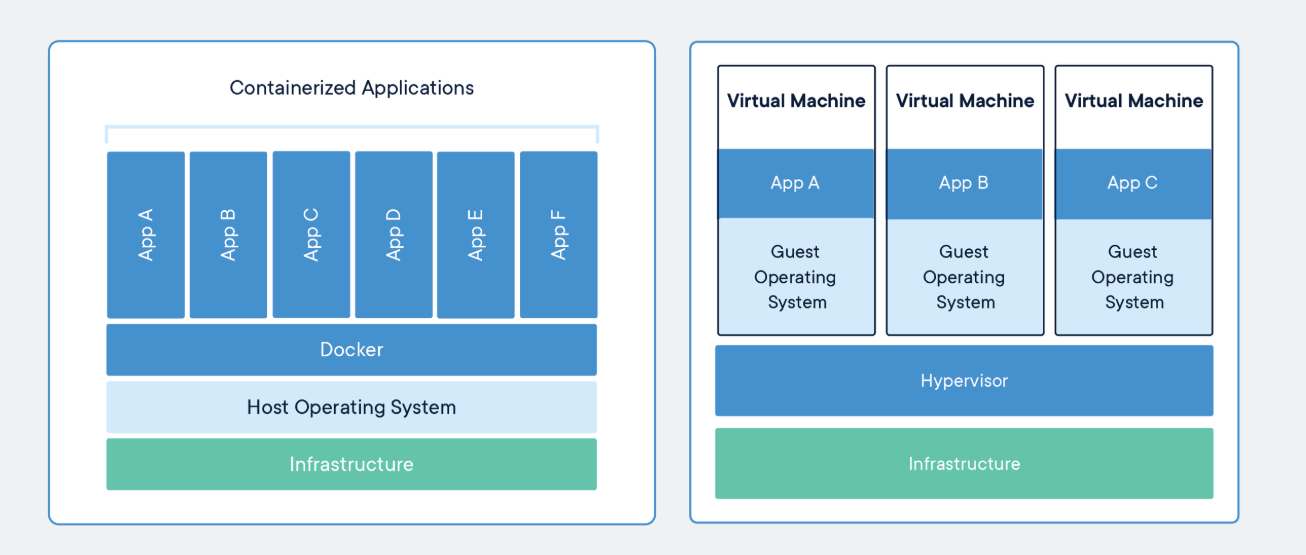Image resolution: width=1306 pixels, height=555 pixels.
Task: Select App B inside the middle virtual machine
Action: click(x=964, y=183)
